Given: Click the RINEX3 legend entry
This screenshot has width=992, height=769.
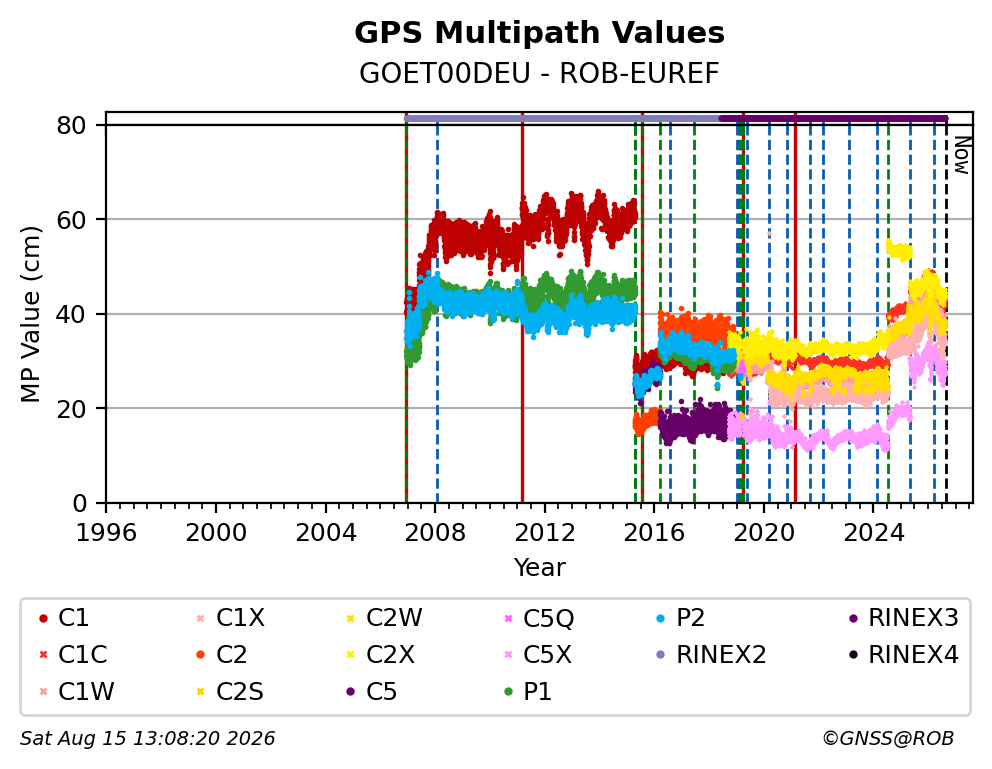Looking at the screenshot, I should click(903, 618).
